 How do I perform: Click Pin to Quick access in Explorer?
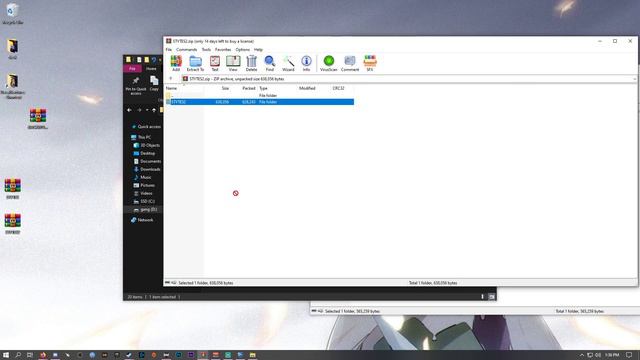coord(136,86)
